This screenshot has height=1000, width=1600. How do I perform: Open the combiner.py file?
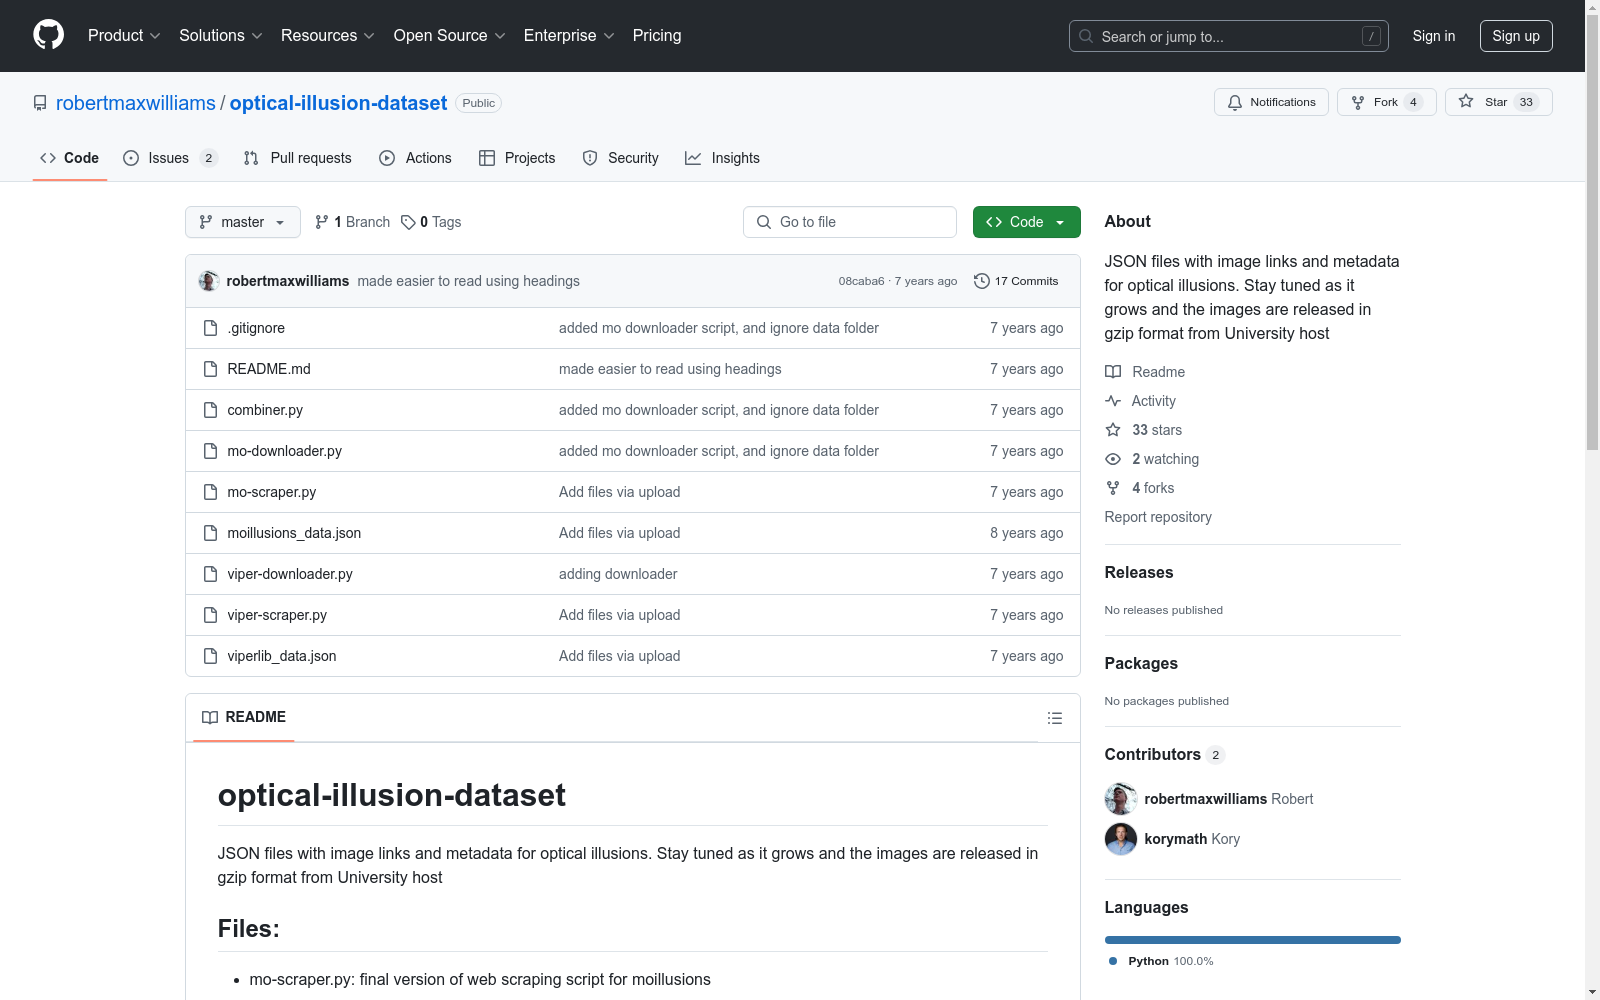pyautogui.click(x=265, y=410)
